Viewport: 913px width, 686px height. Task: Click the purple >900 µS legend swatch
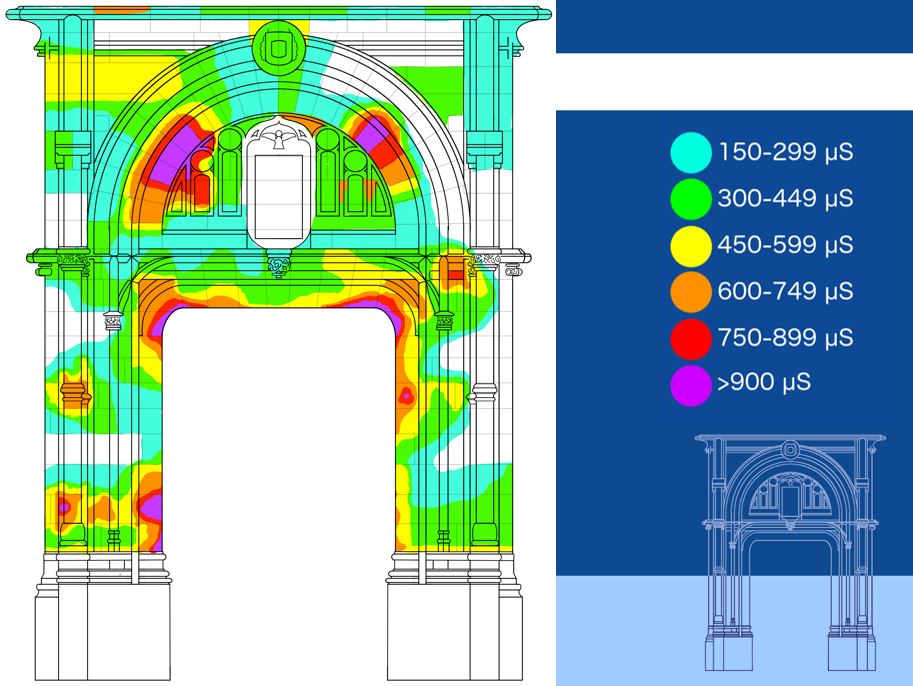[691, 385]
